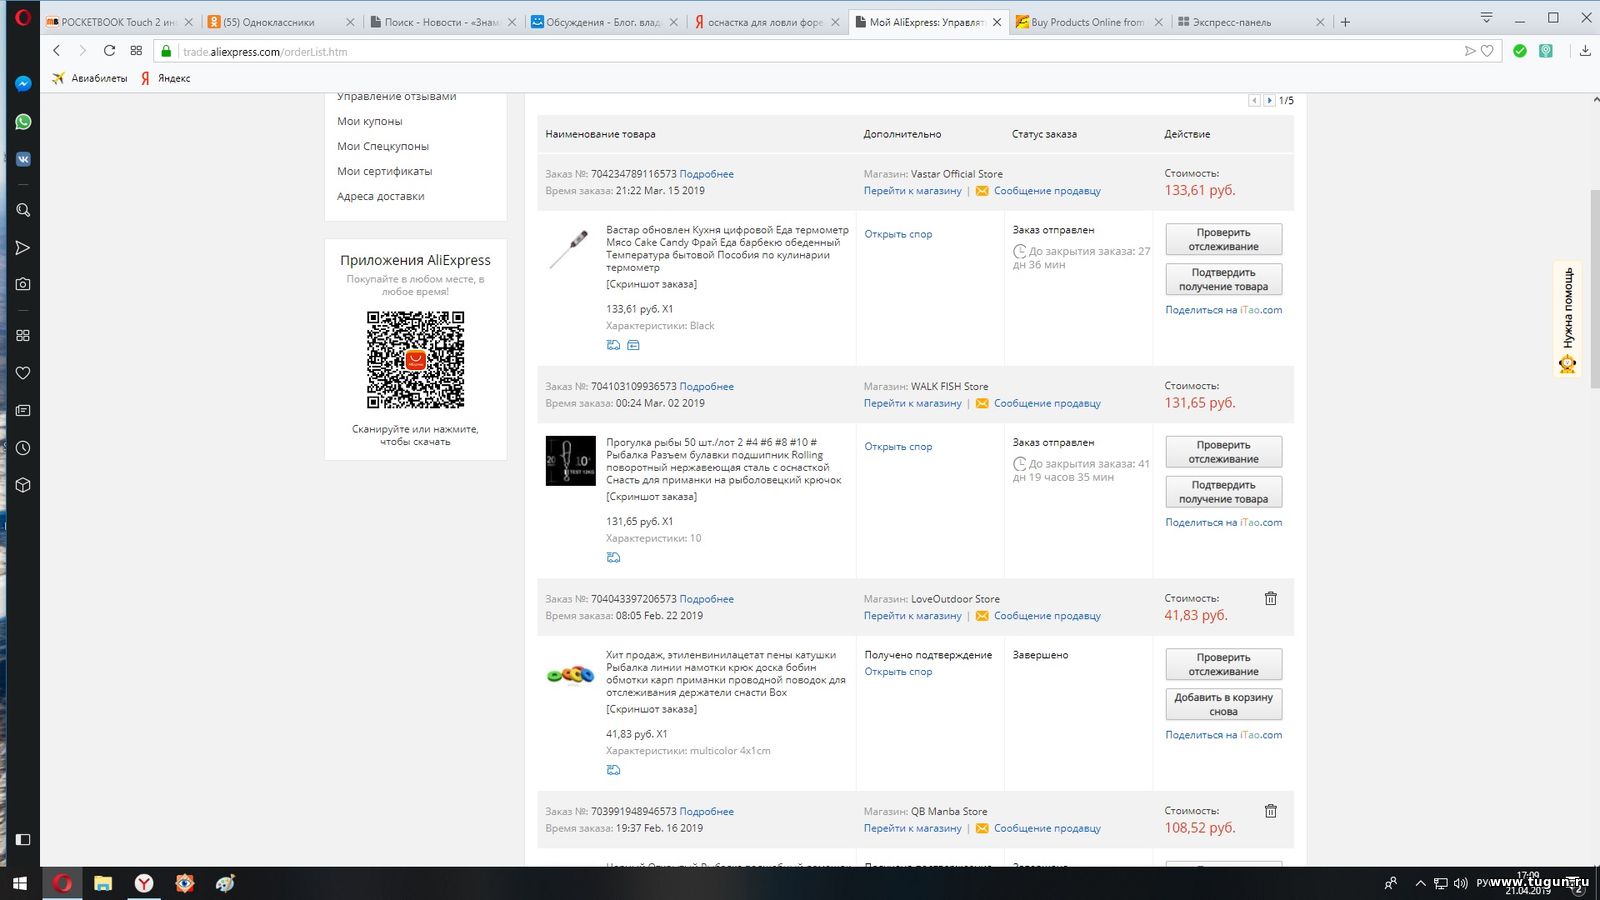
Task: Show hidden system tray icons
Action: point(1419,883)
